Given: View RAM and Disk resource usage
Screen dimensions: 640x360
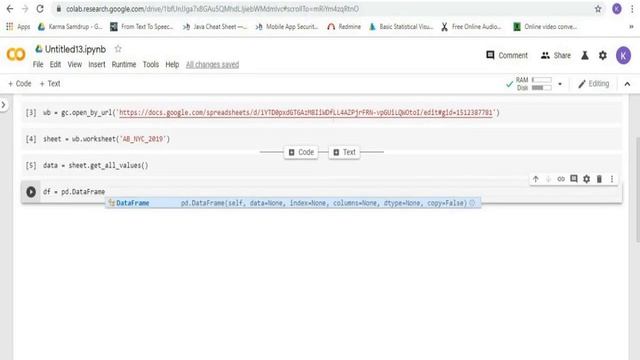Looking at the screenshot, I should click(534, 84).
